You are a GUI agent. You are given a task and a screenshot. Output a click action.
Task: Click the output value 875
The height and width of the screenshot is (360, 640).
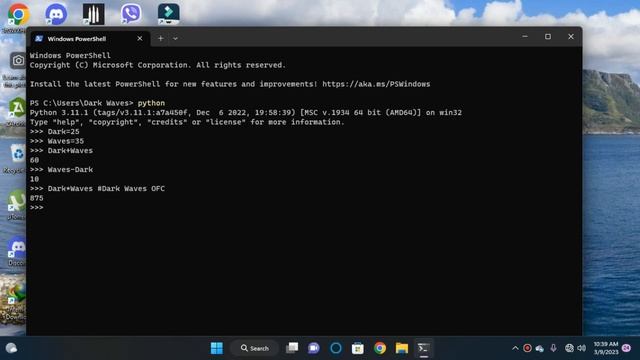[x=36, y=198]
